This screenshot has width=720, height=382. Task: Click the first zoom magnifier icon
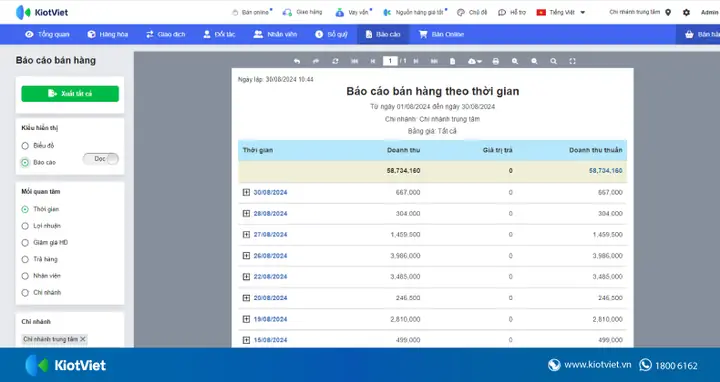coord(515,61)
